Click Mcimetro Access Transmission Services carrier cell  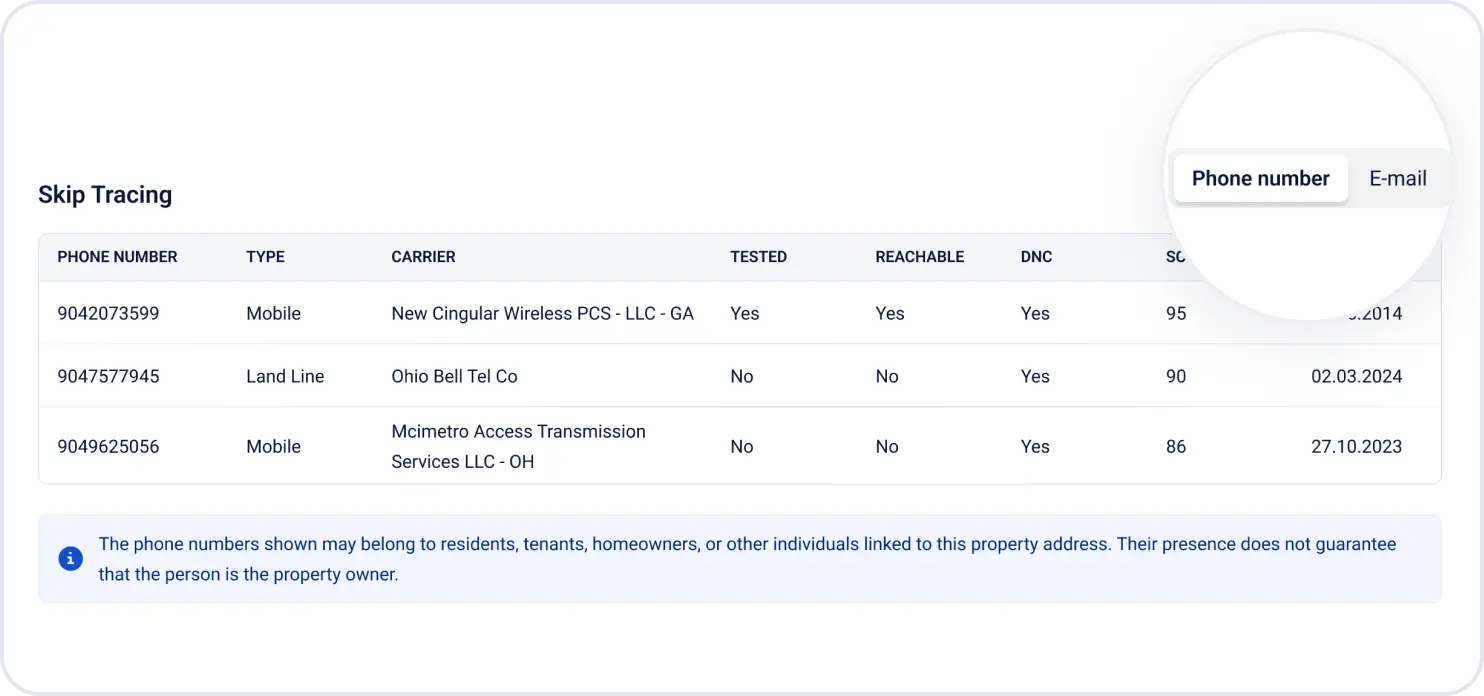tap(518, 447)
